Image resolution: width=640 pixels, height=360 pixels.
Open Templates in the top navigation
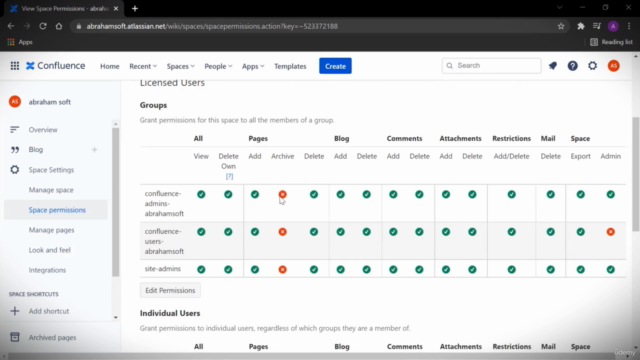290,66
